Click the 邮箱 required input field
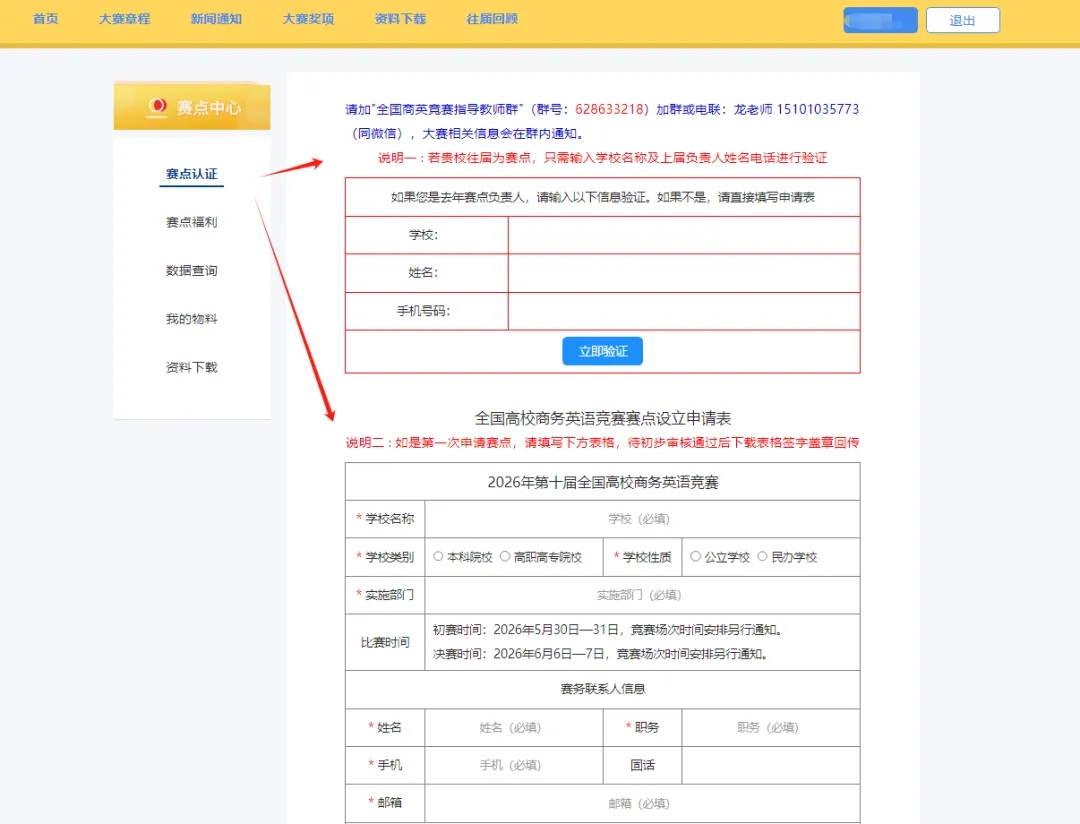Image resolution: width=1080 pixels, height=824 pixels. pyautogui.click(x=640, y=803)
